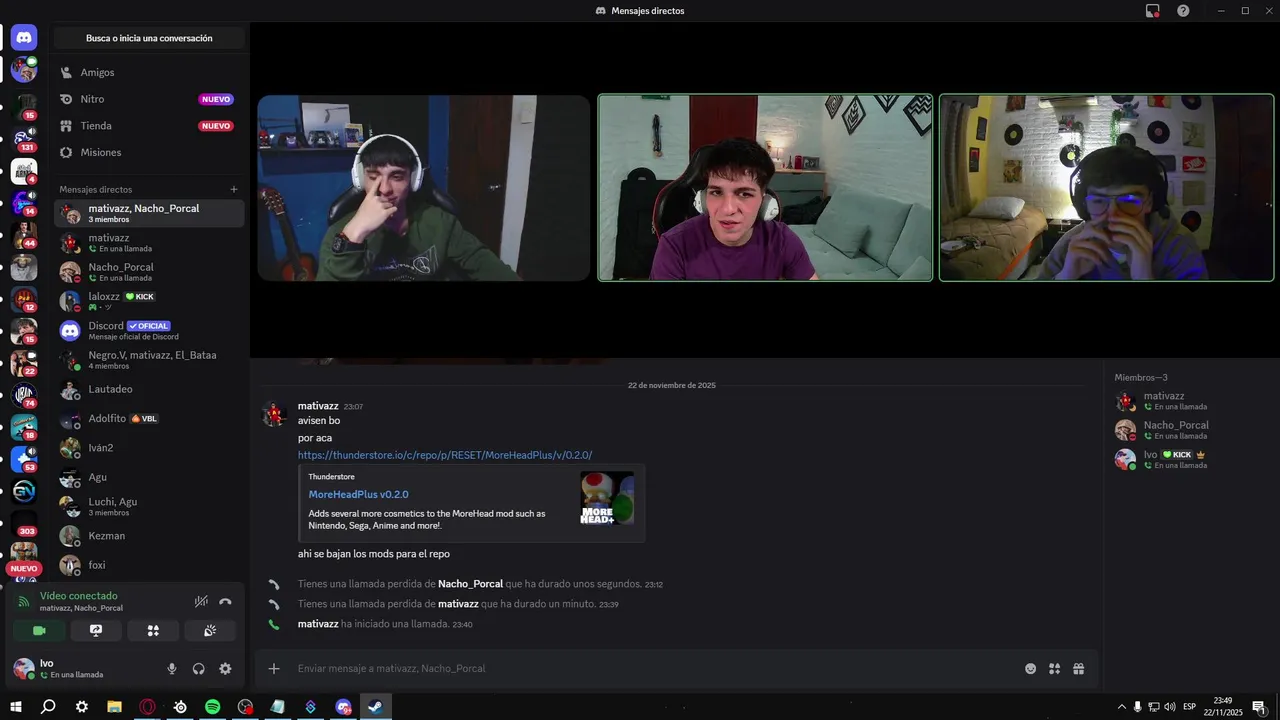The image size is (1280, 720).
Task: Click MoreHead+ embed thumbnail image
Action: click(x=607, y=498)
